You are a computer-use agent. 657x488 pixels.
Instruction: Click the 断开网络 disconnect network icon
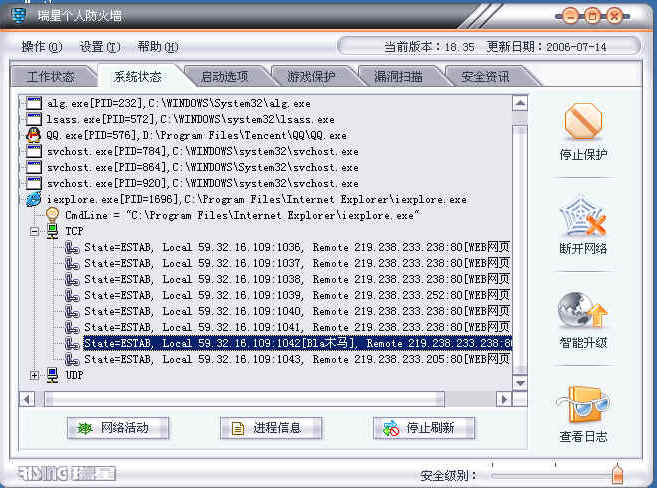tap(583, 216)
